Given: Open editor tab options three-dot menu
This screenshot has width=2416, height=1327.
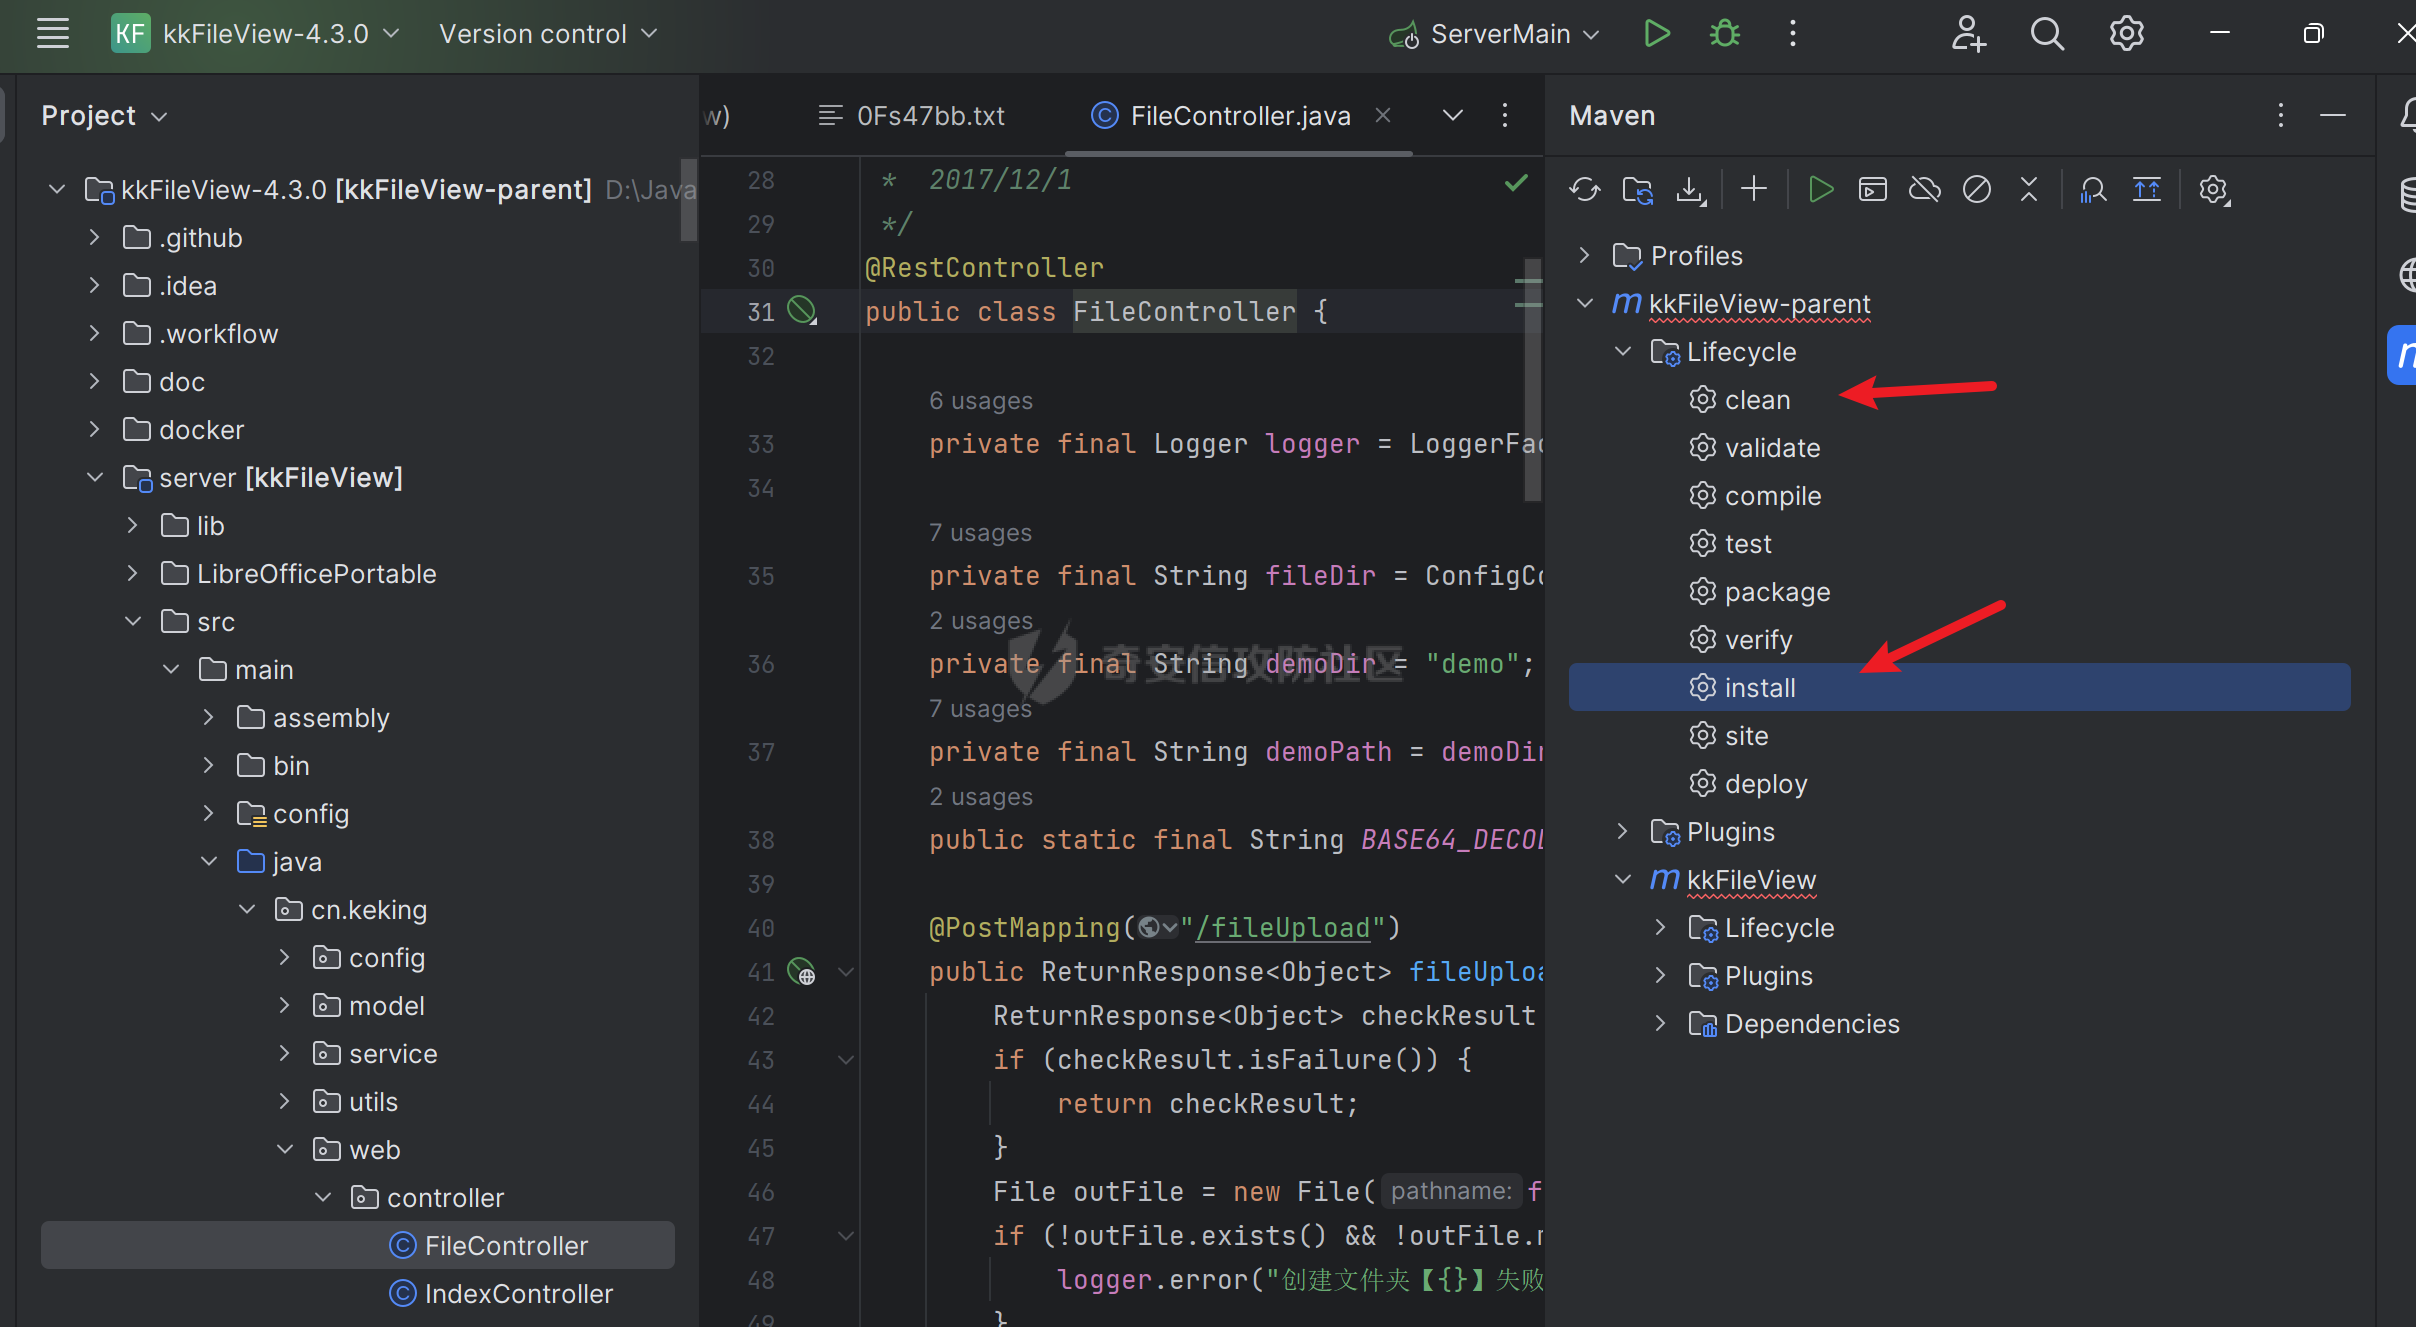Looking at the screenshot, I should tap(1504, 115).
